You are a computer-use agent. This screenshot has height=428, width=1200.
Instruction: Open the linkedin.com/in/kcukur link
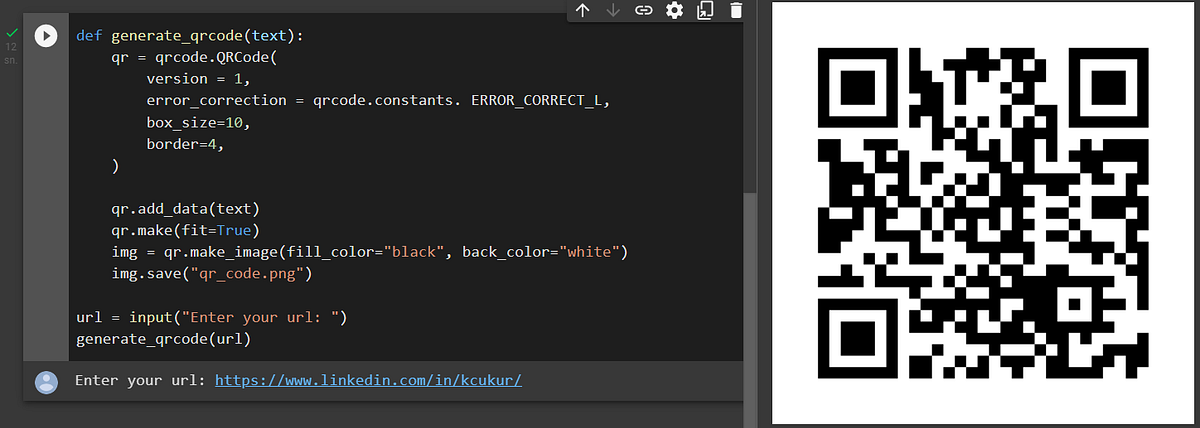click(x=369, y=381)
